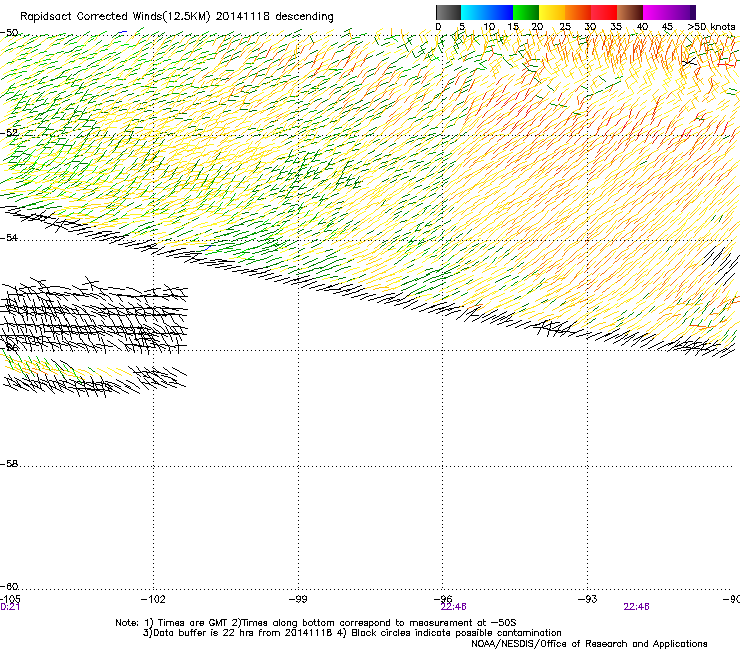Click the 22:46 time label right of longitude -93
This screenshot has width=740, height=650.
636,607
